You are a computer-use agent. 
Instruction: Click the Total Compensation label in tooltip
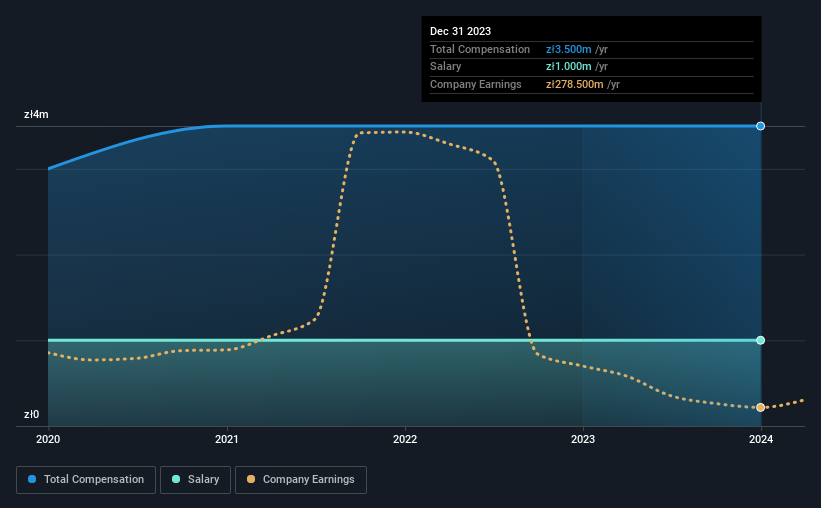pyautogui.click(x=480, y=49)
